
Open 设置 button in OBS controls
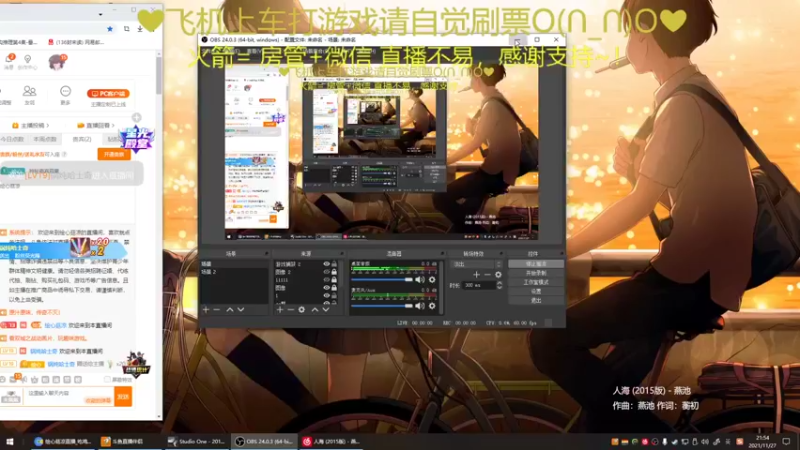click(x=536, y=291)
